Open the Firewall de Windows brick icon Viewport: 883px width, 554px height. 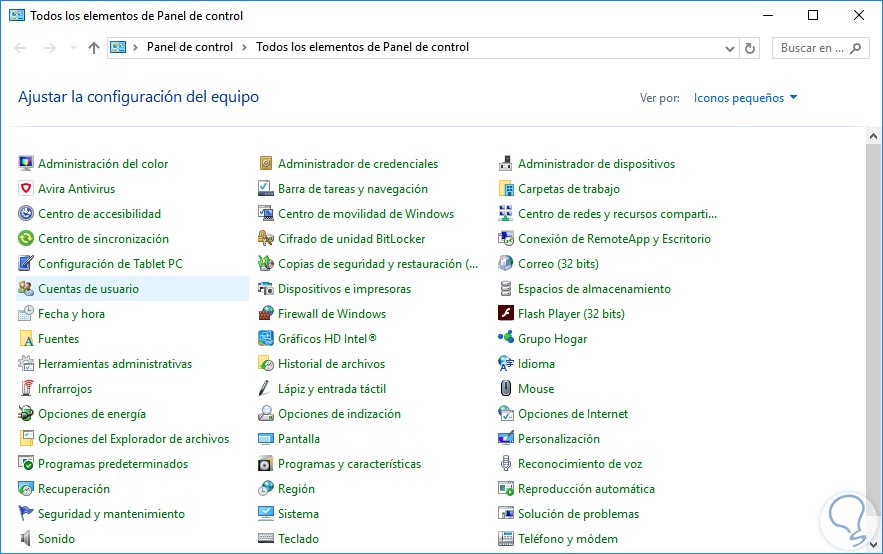[266, 314]
